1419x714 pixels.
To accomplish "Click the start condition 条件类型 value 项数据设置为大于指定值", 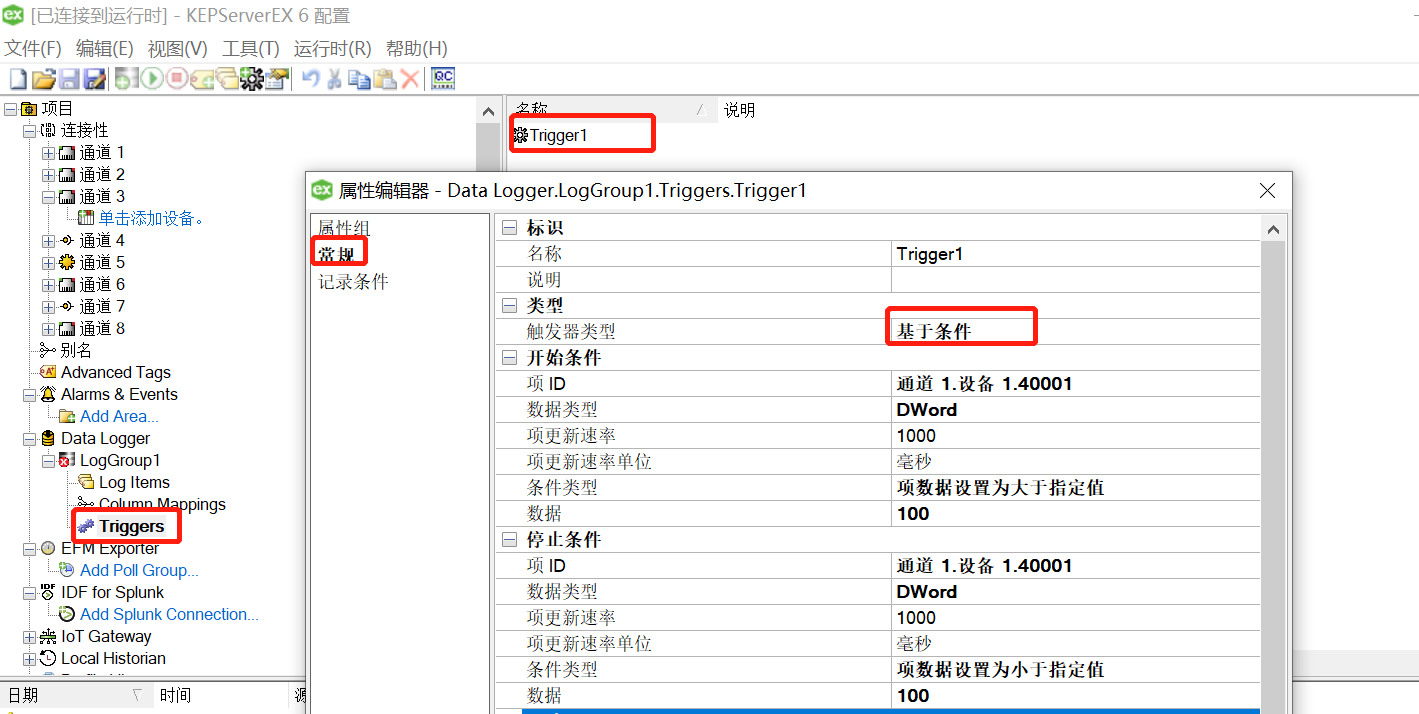I will (1075, 488).
